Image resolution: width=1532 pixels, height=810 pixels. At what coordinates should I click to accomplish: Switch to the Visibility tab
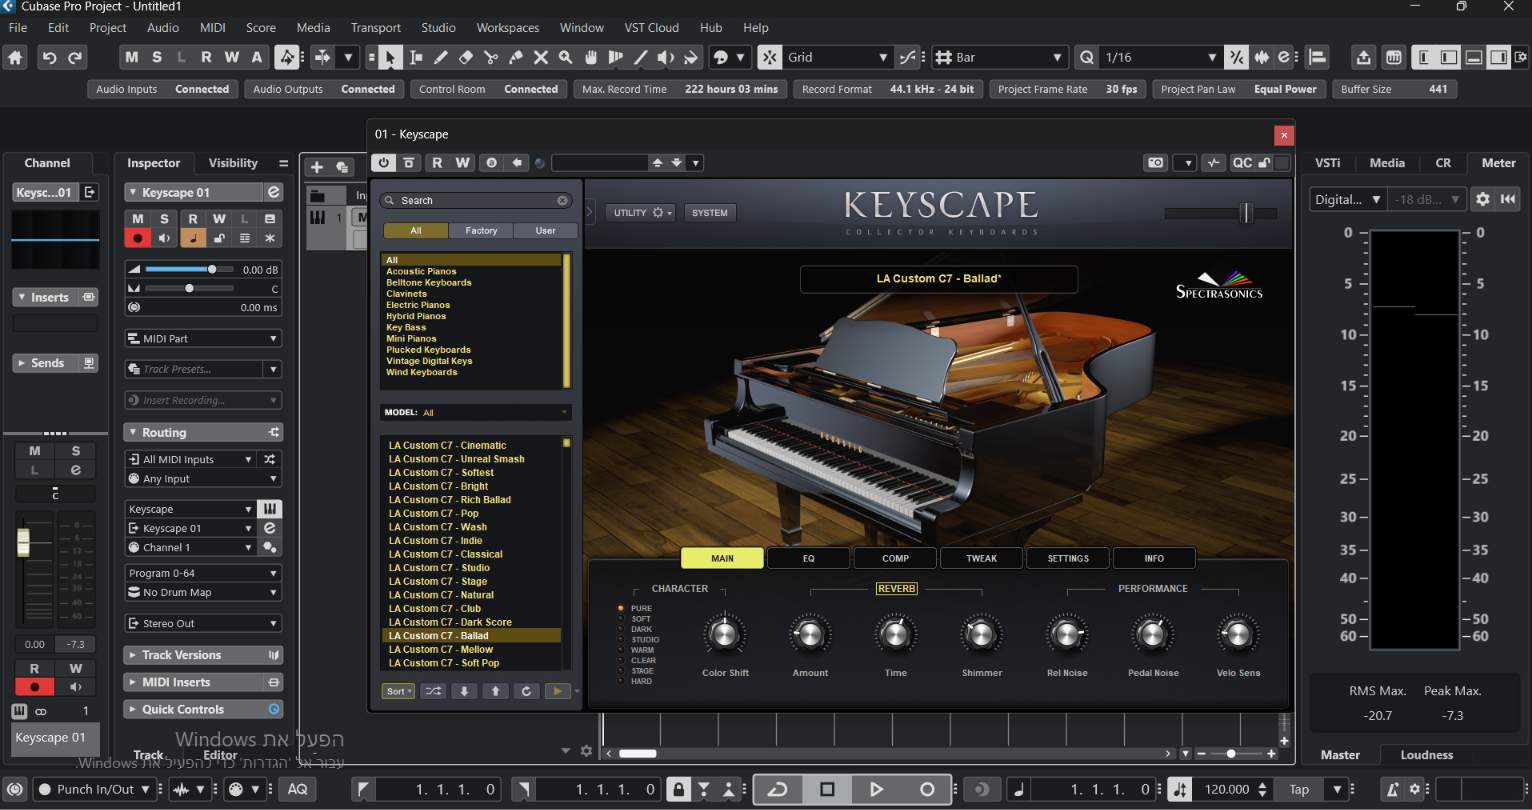233,163
